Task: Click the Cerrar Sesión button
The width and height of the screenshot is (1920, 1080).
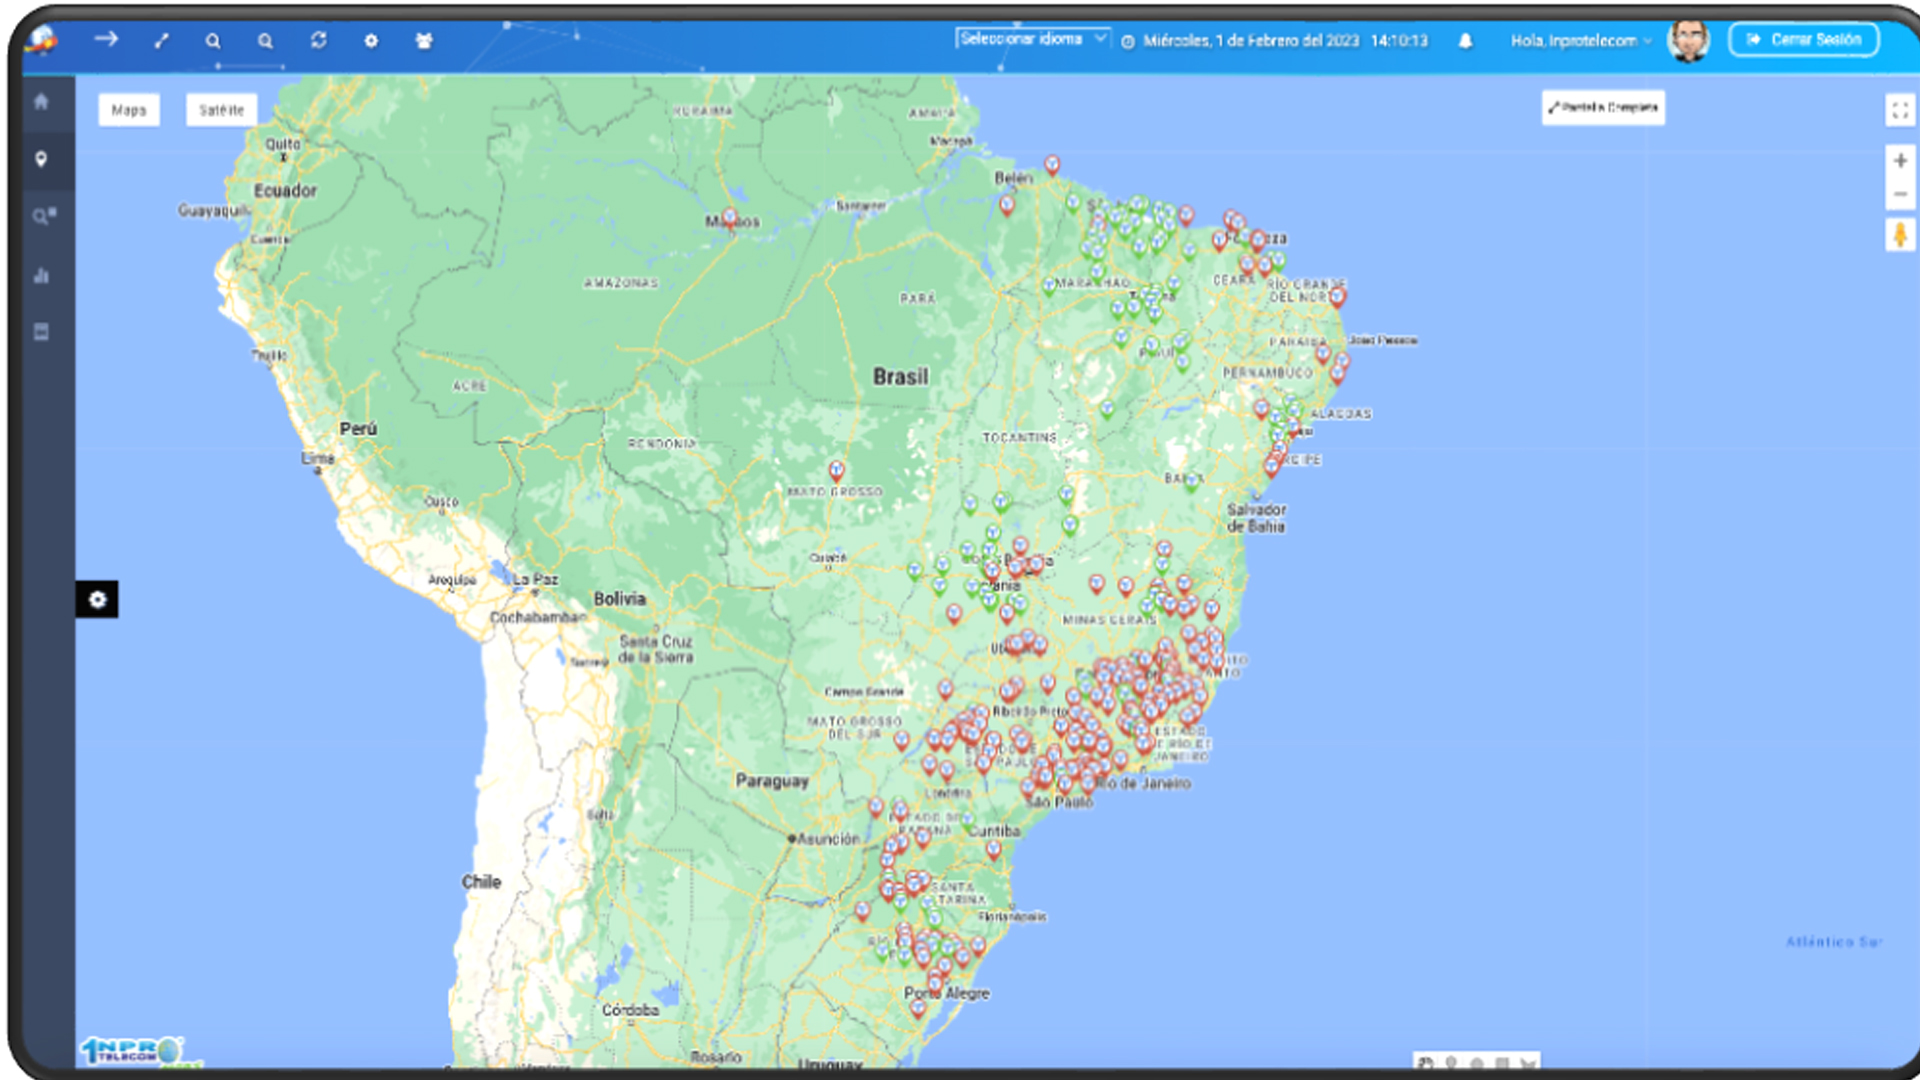Action: click(1804, 40)
